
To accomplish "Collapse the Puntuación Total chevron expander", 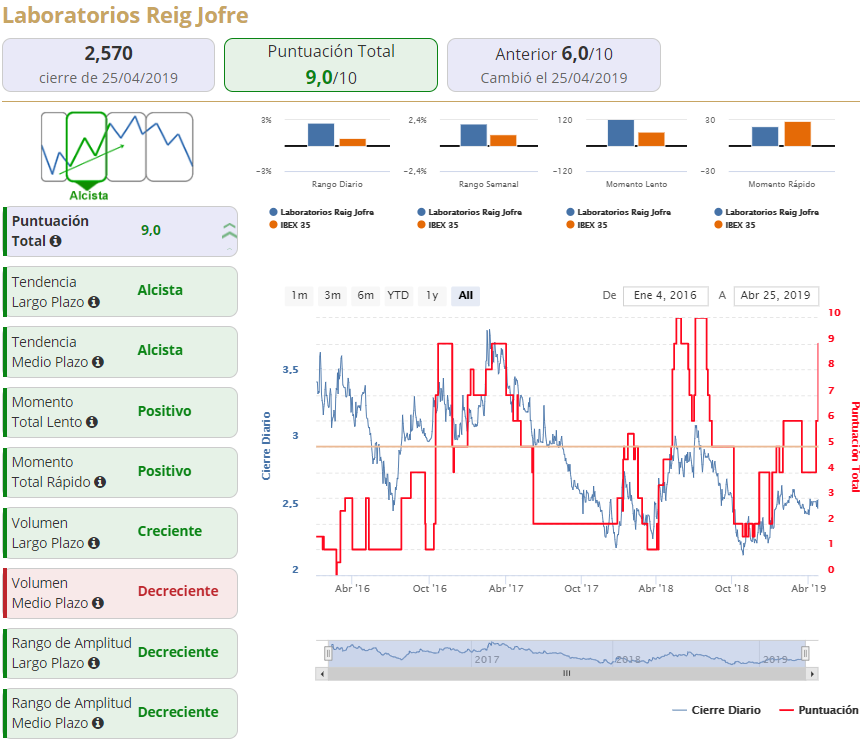I will click(x=229, y=231).
